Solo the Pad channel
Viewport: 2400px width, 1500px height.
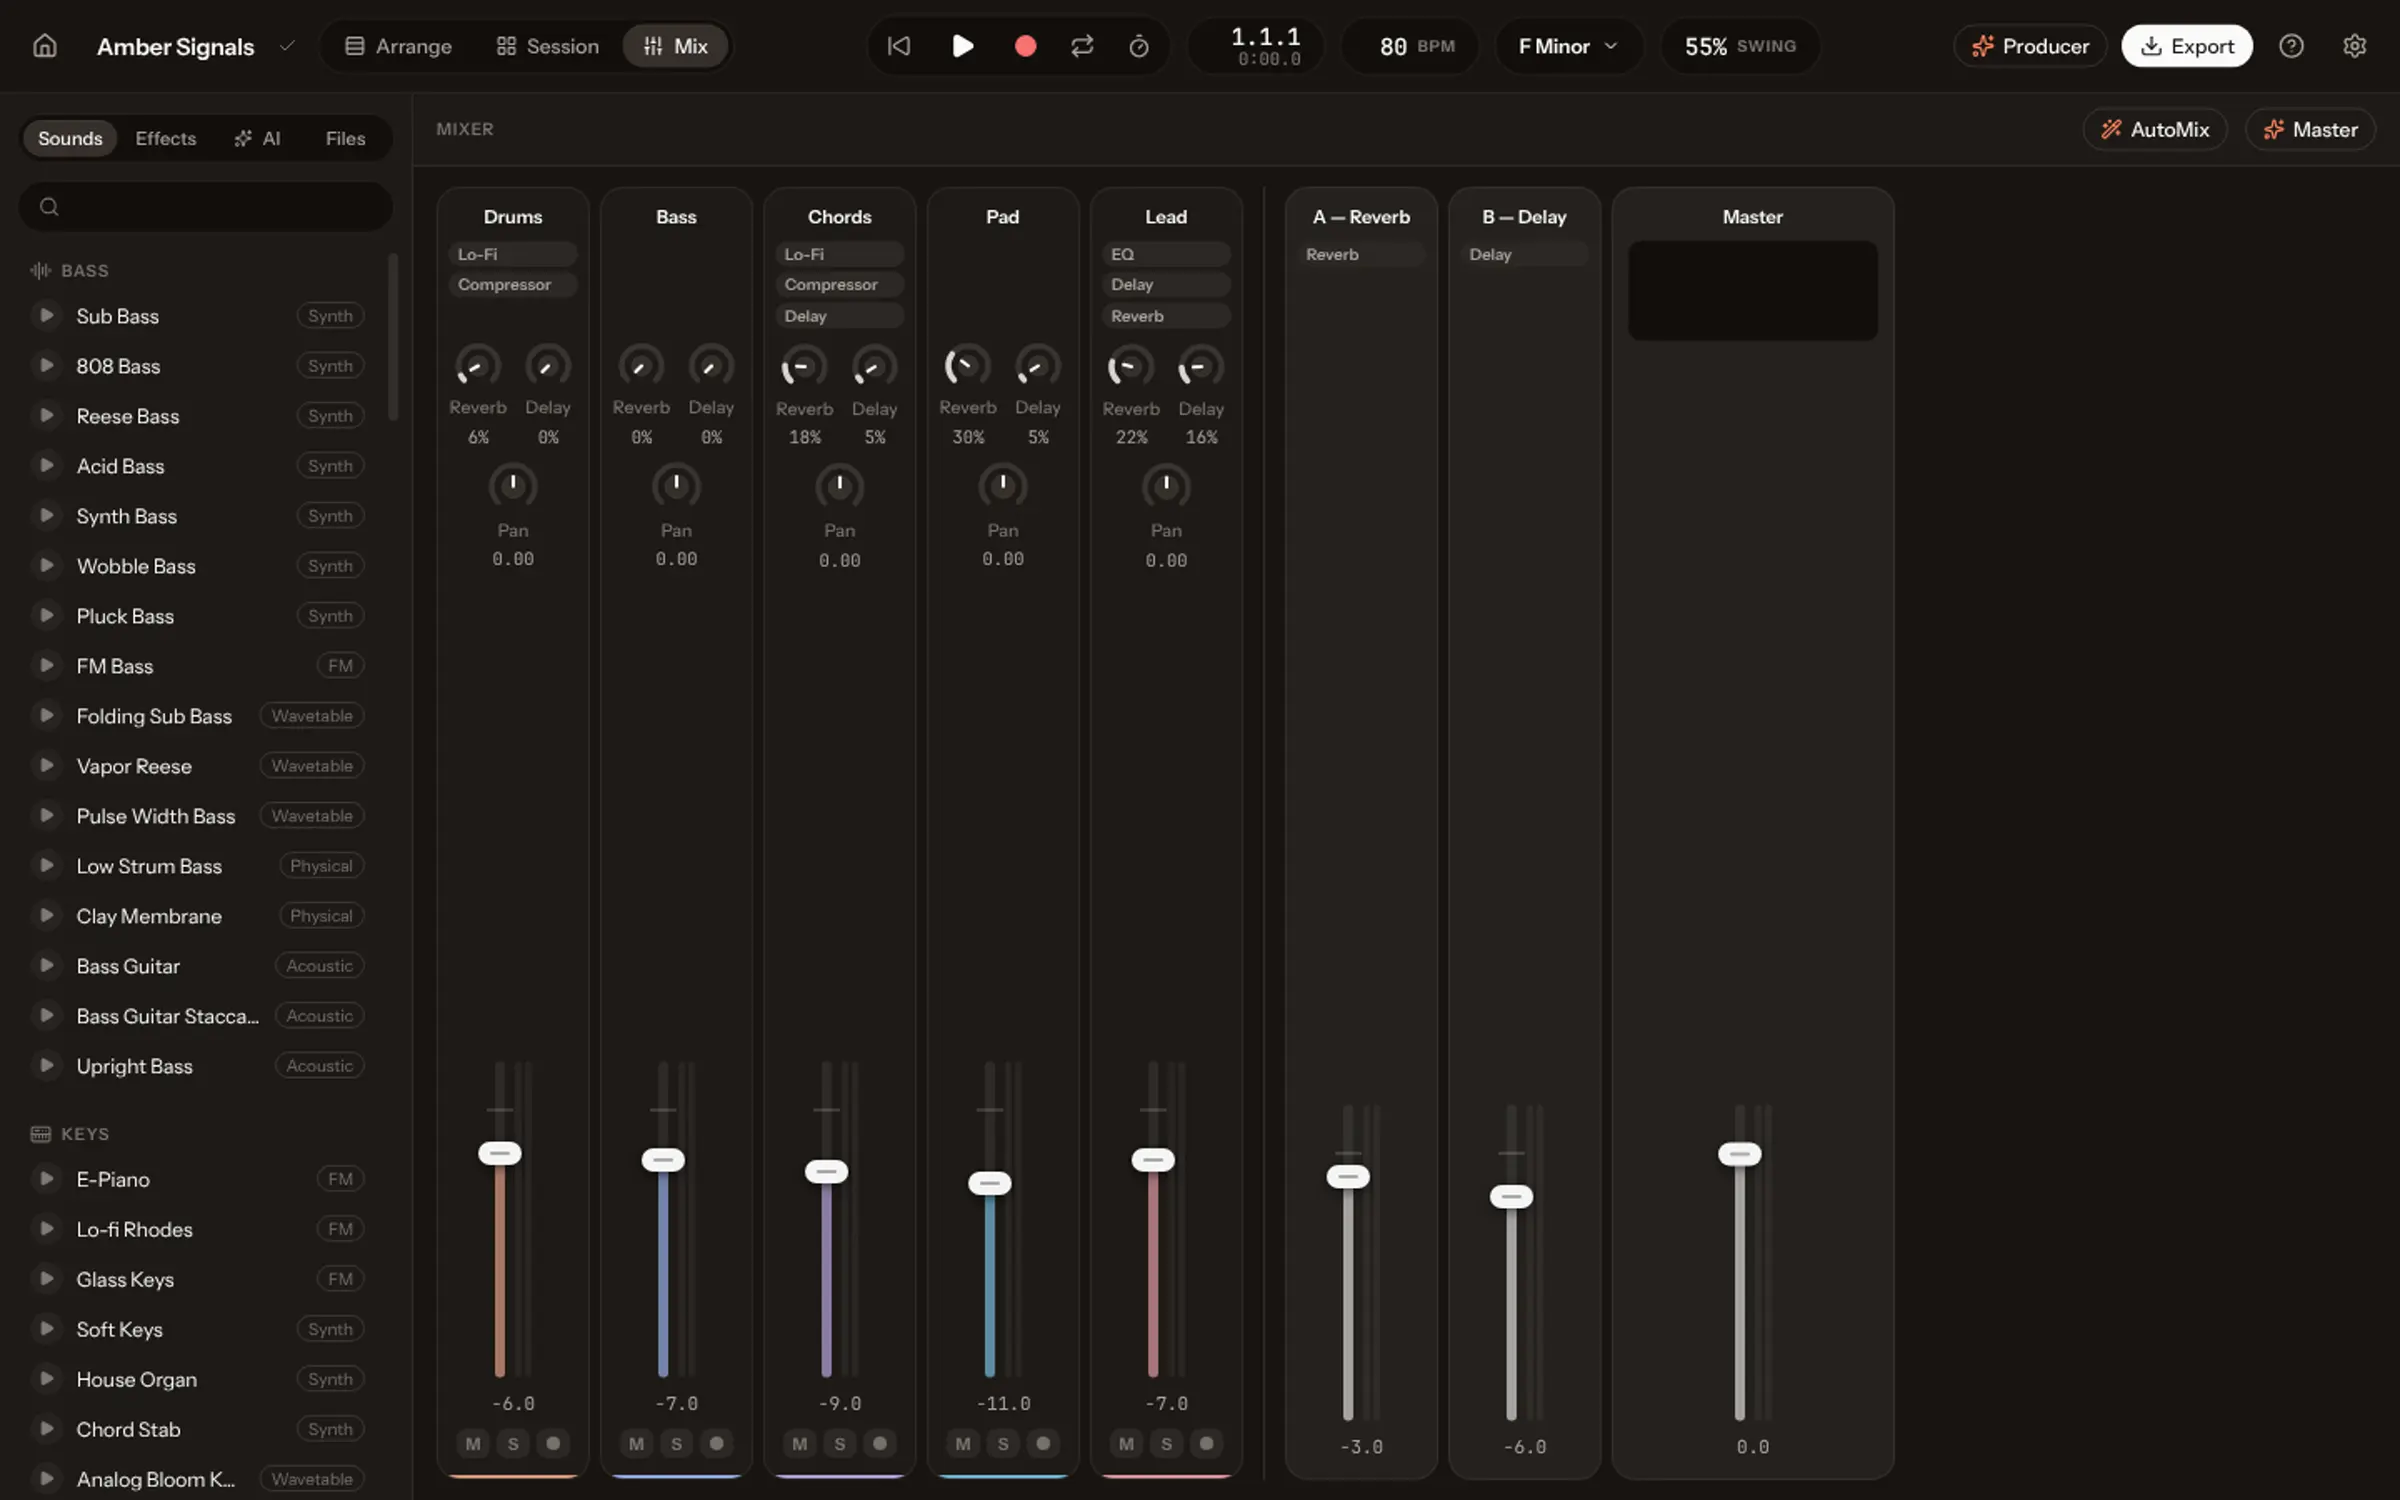pyautogui.click(x=1003, y=1443)
